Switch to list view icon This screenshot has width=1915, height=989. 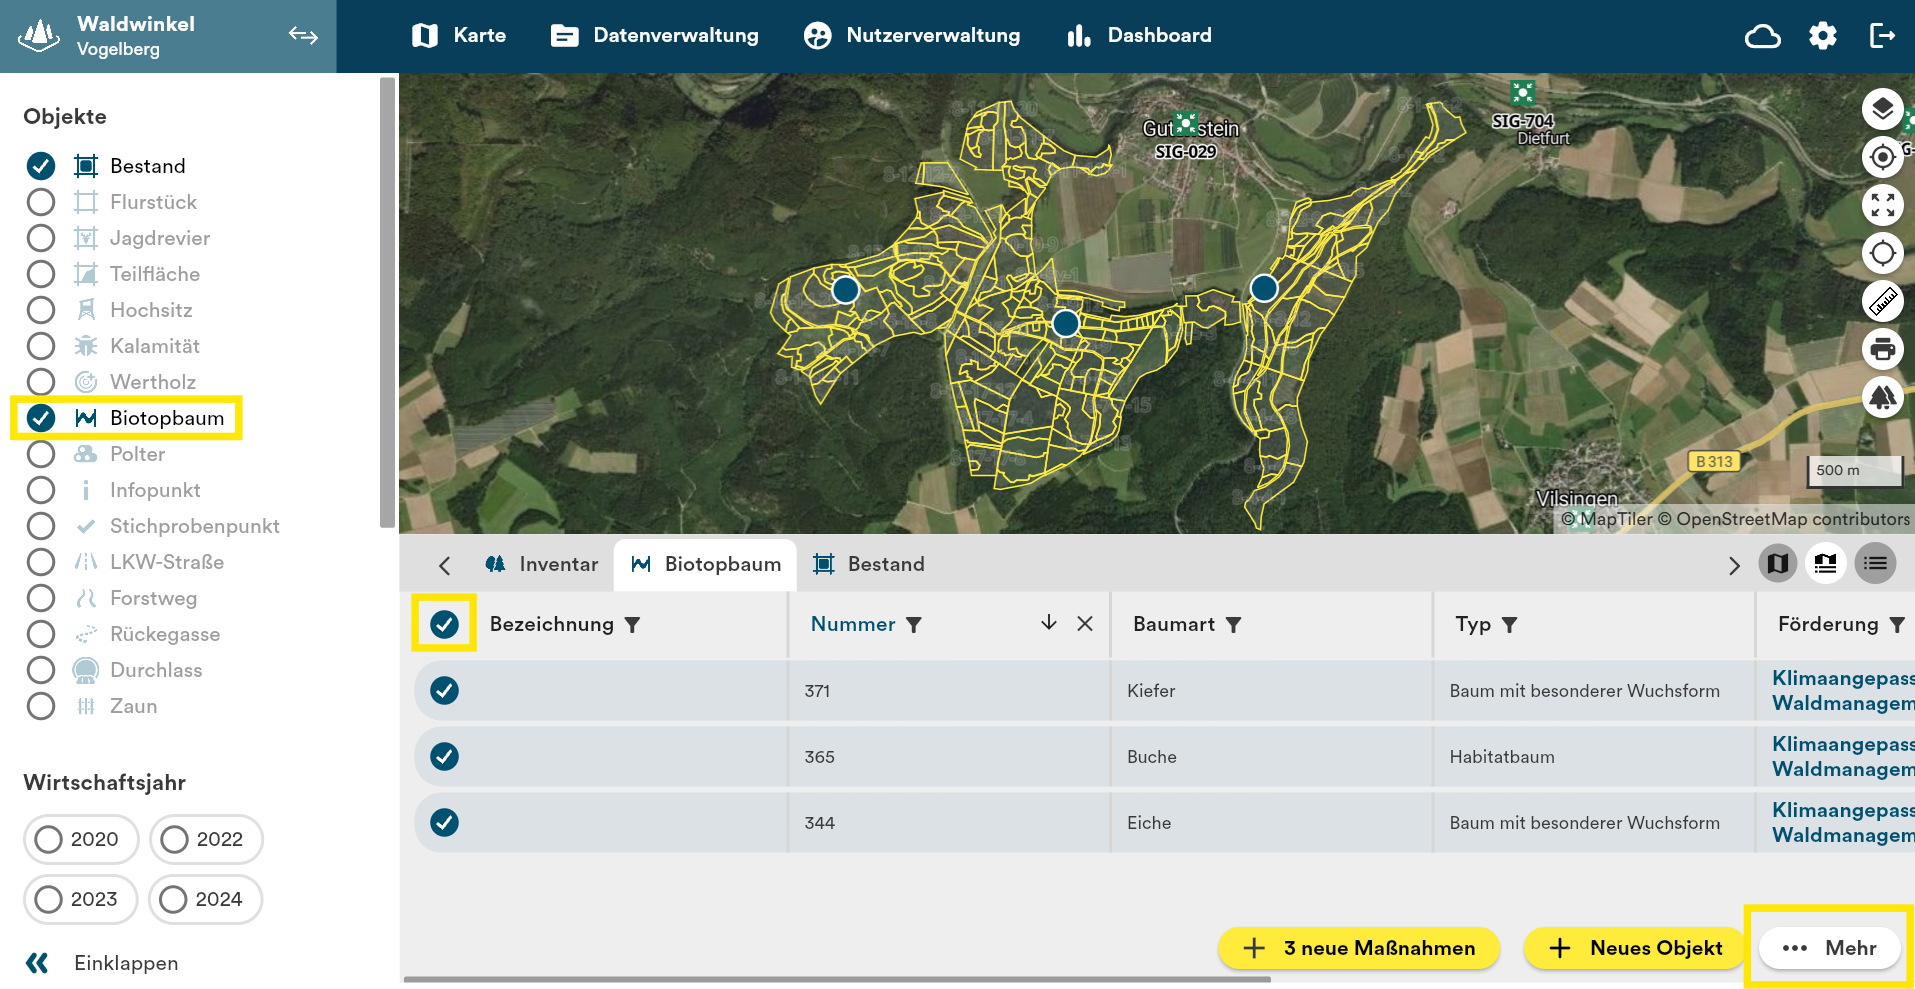(x=1875, y=564)
